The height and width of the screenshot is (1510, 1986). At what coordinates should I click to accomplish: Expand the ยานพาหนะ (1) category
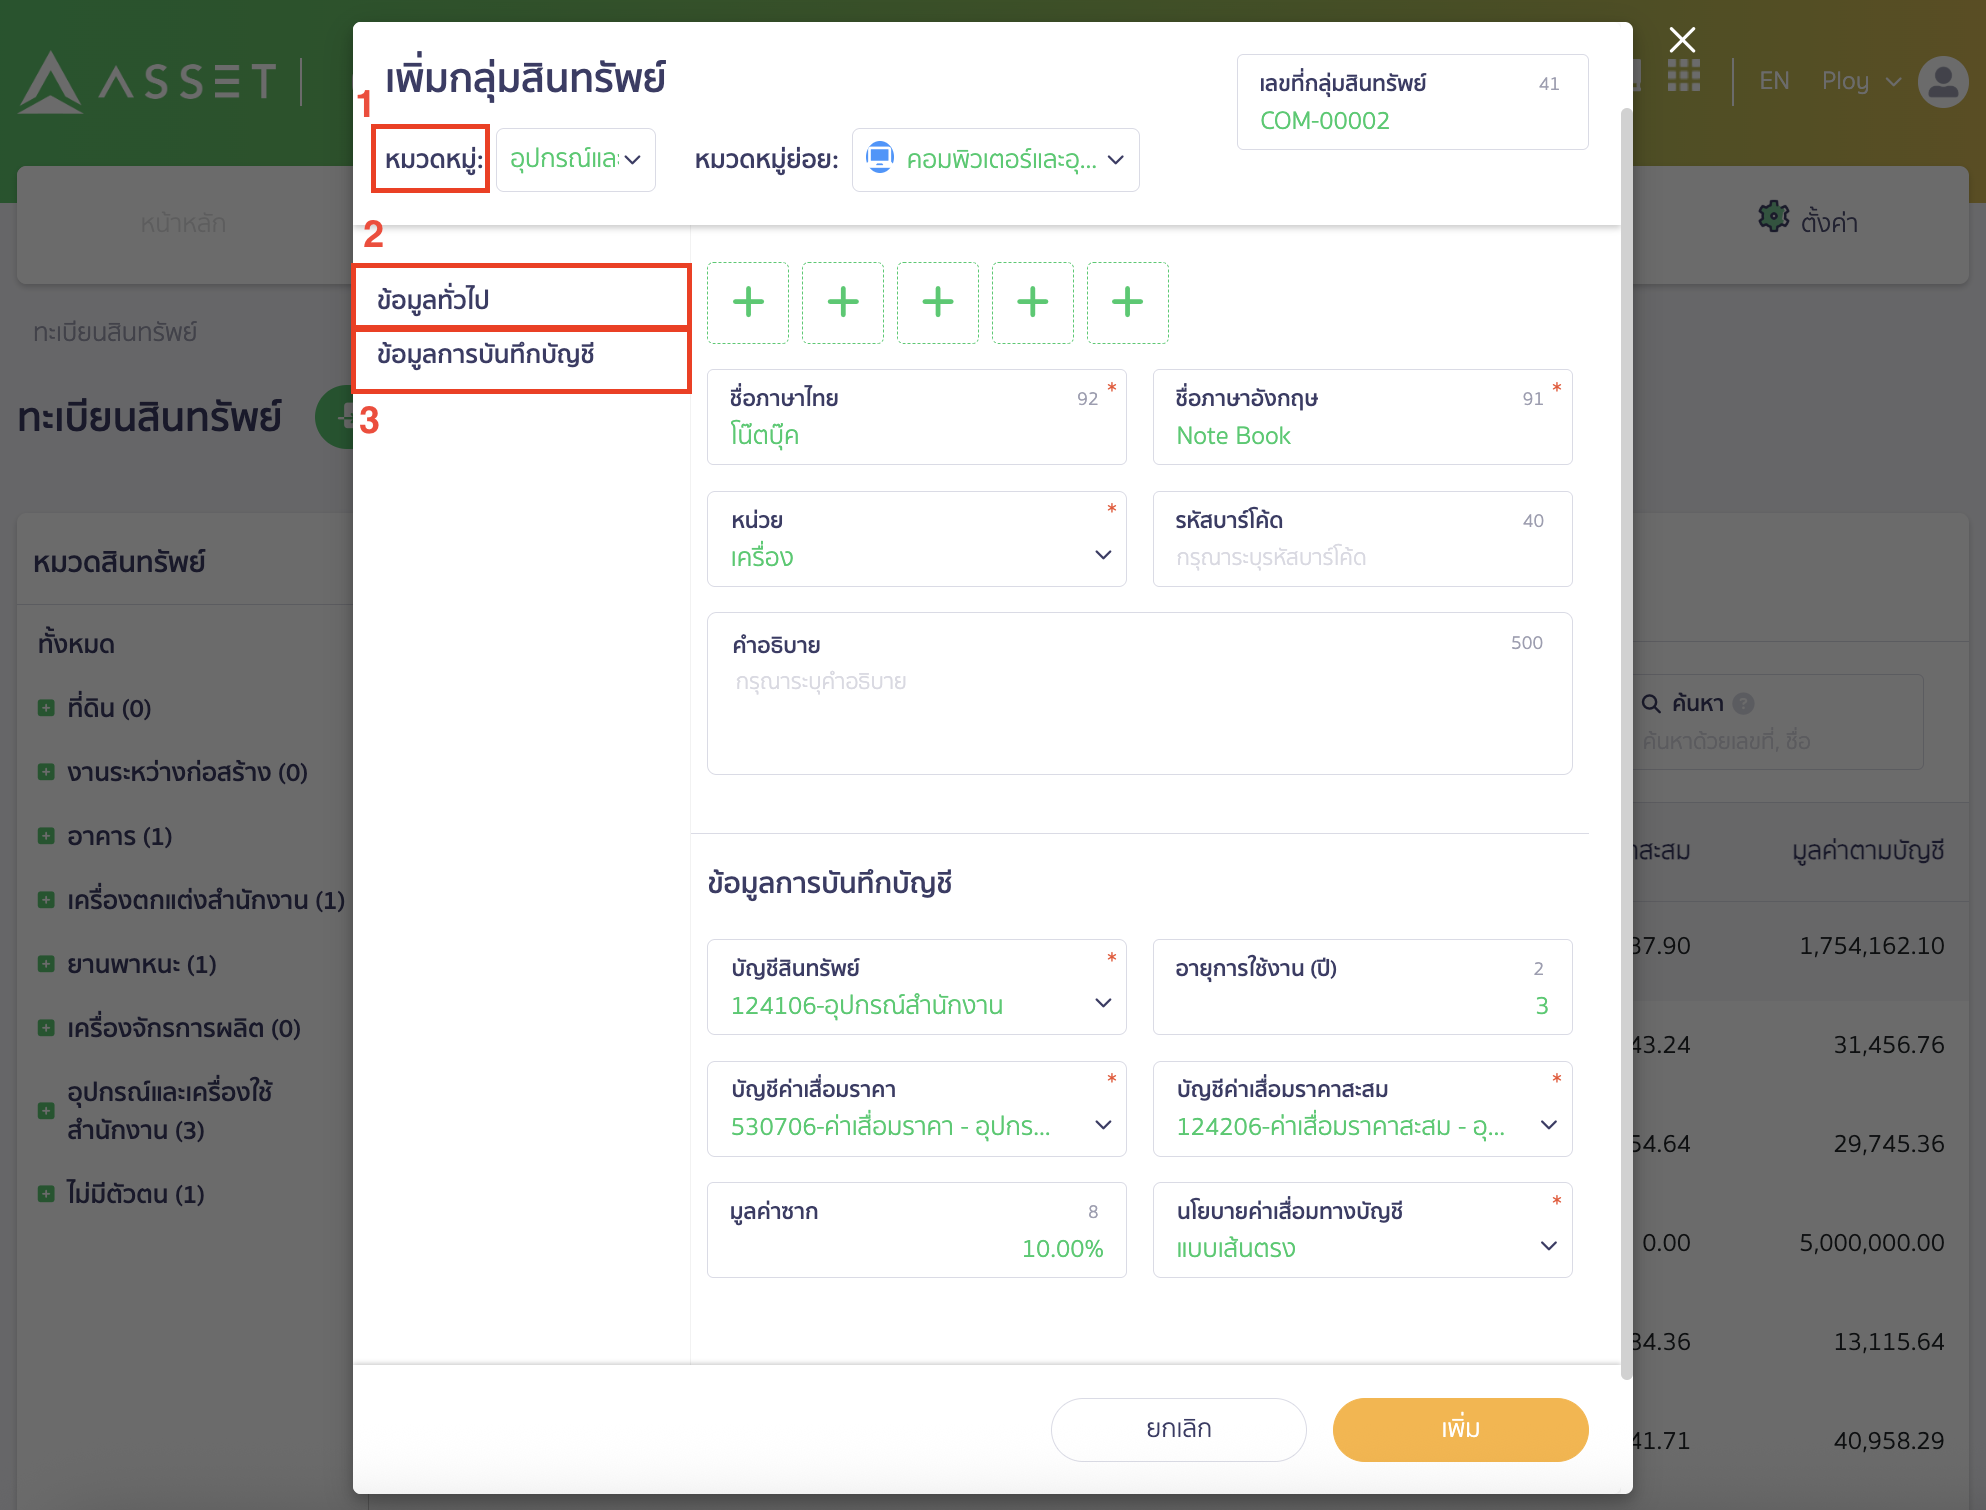(x=46, y=964)
